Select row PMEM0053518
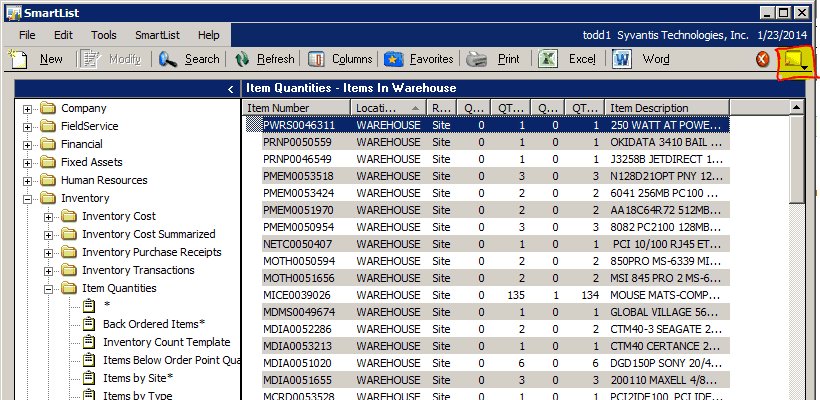Image resolution: width=820 pixels, height=400 pixels. pyautogui.click(x=496, y=176)
